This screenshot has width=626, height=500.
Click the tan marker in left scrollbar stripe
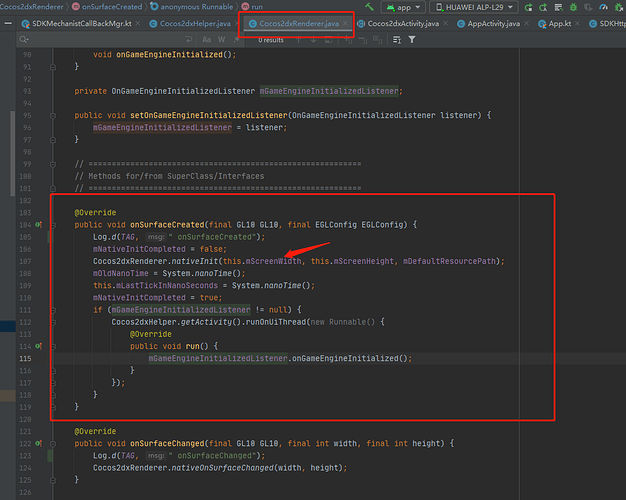click(8, 396)
